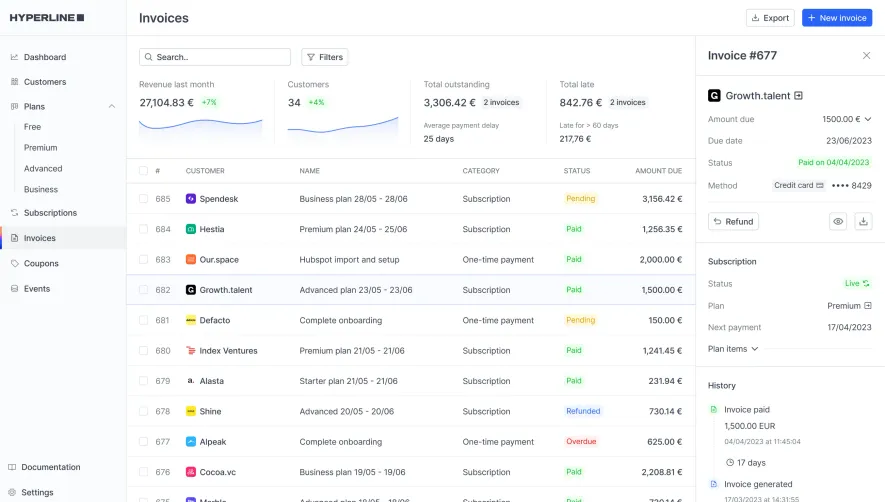885x502 pixels.
Task: Click the Overdue status for invoice 677
Action: pyautogui.click(x=581, y=442)
